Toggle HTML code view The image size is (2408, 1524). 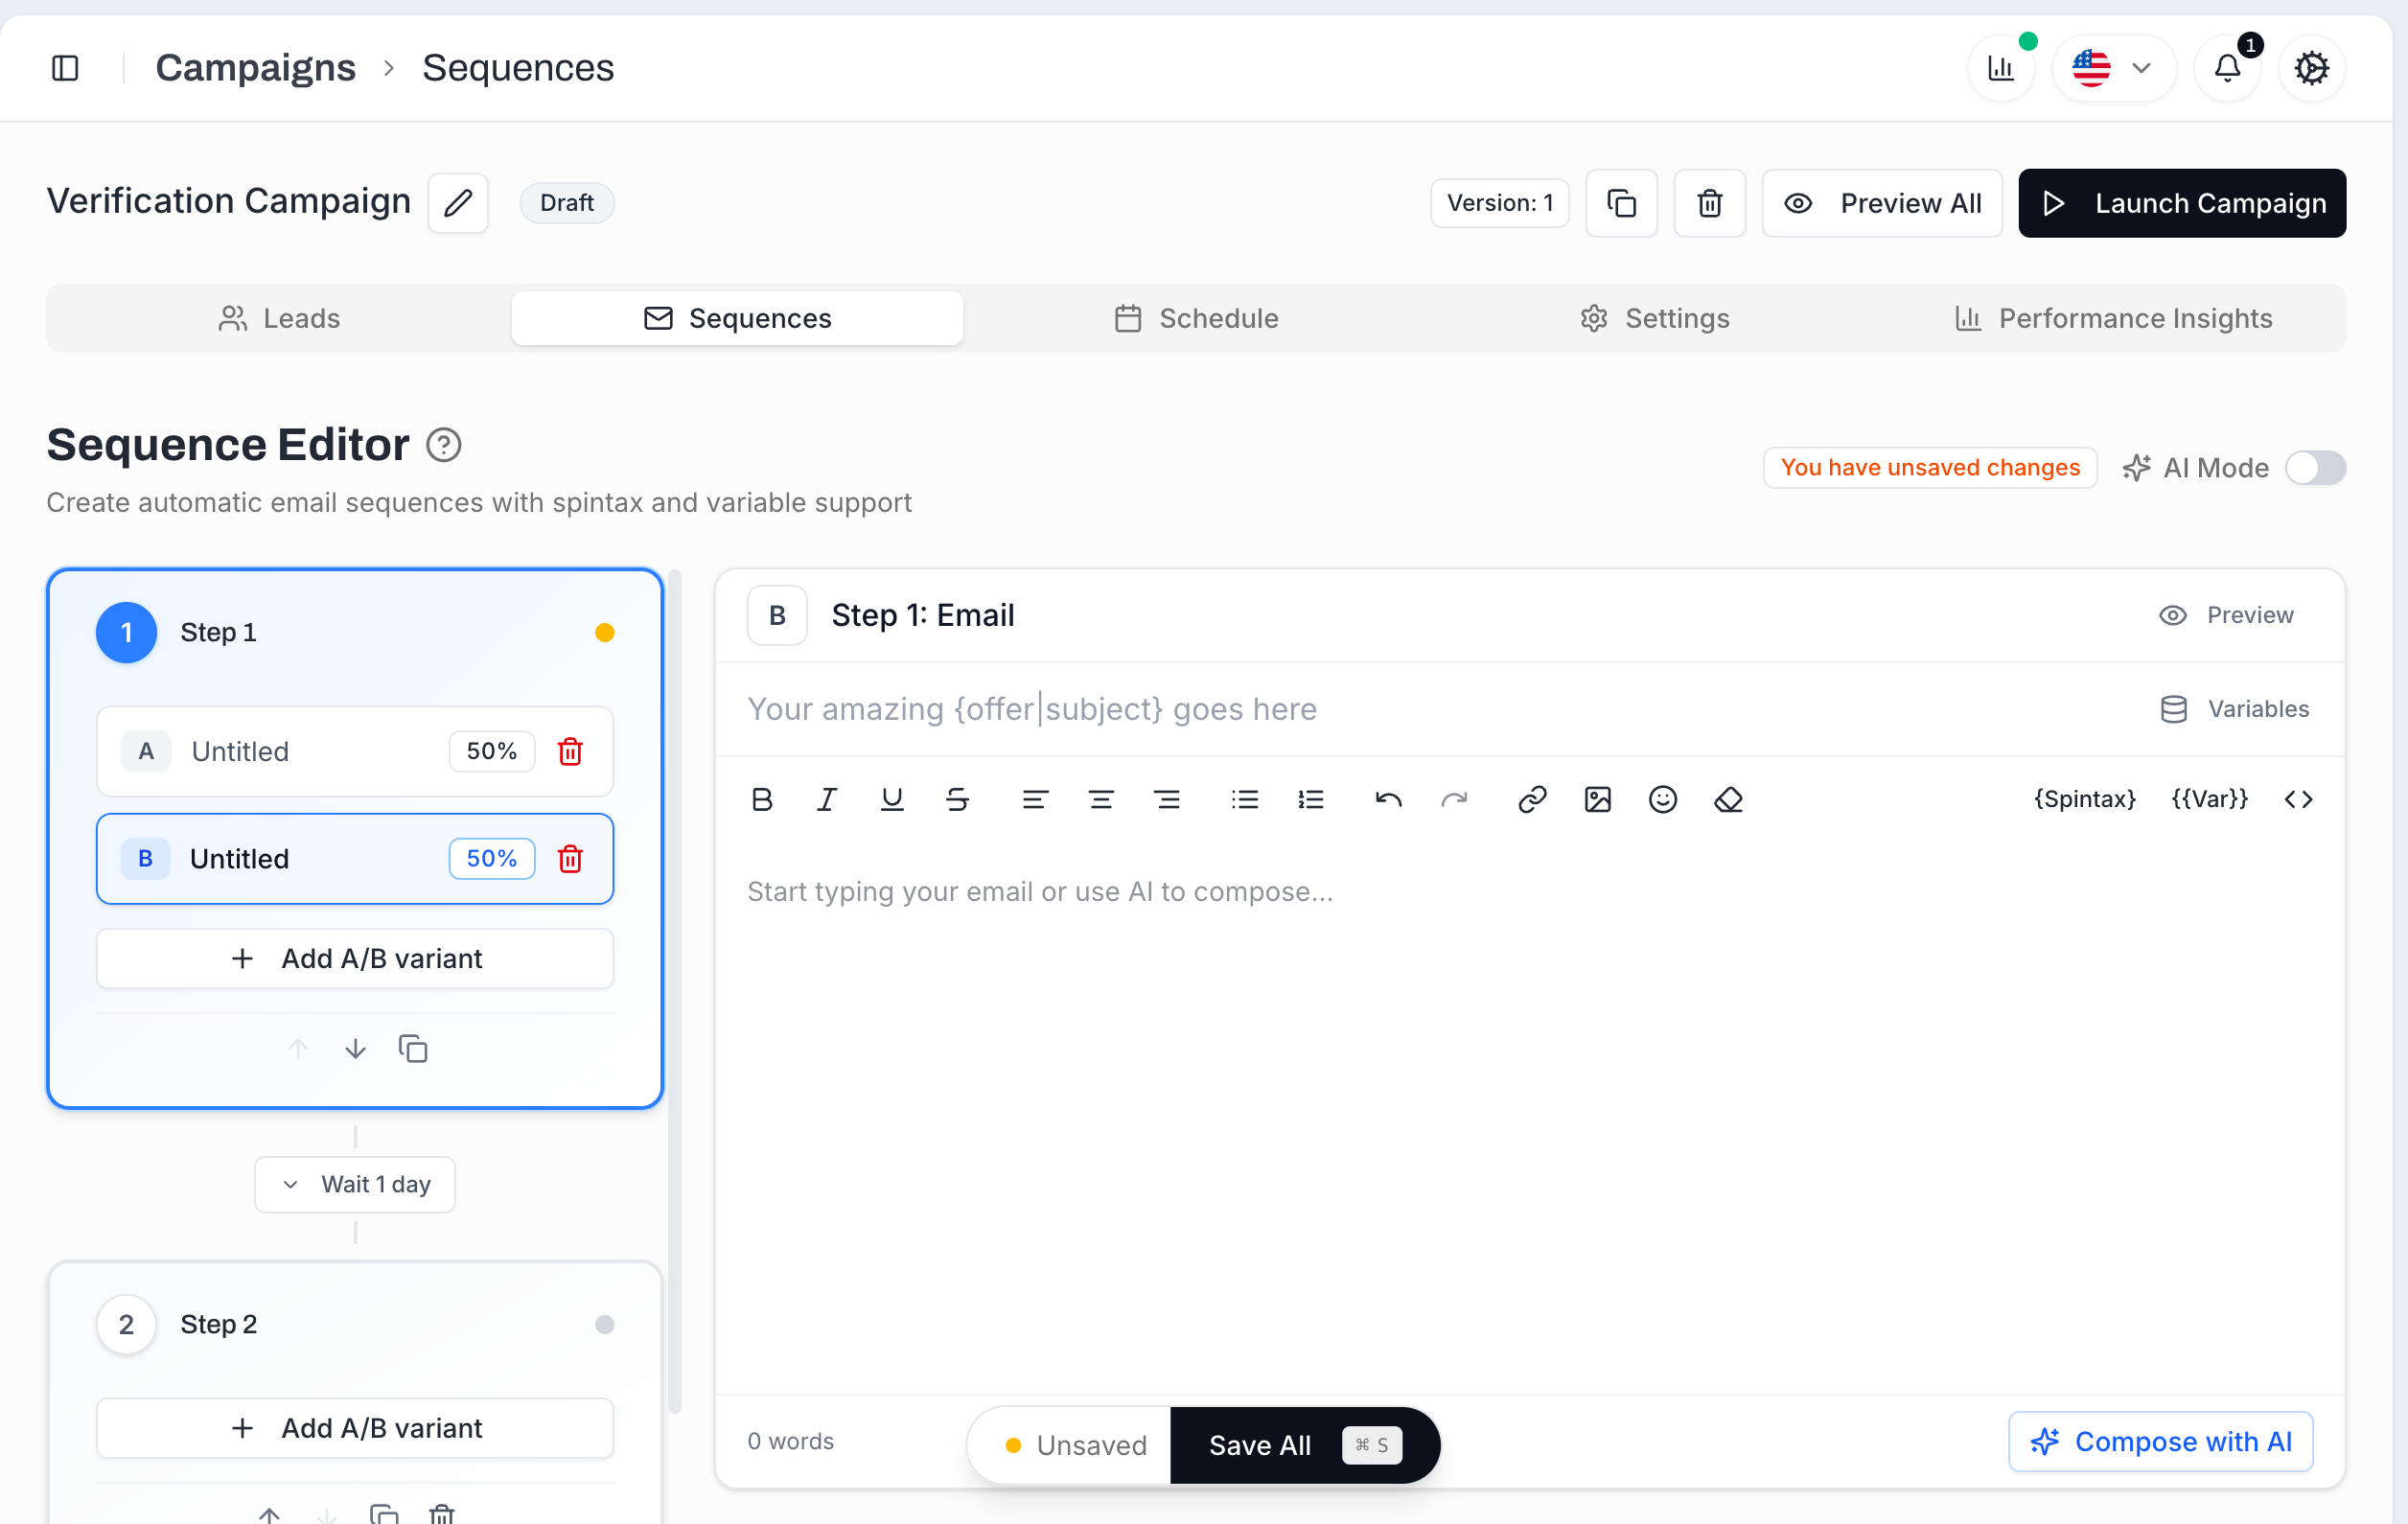pos(2299,799)
